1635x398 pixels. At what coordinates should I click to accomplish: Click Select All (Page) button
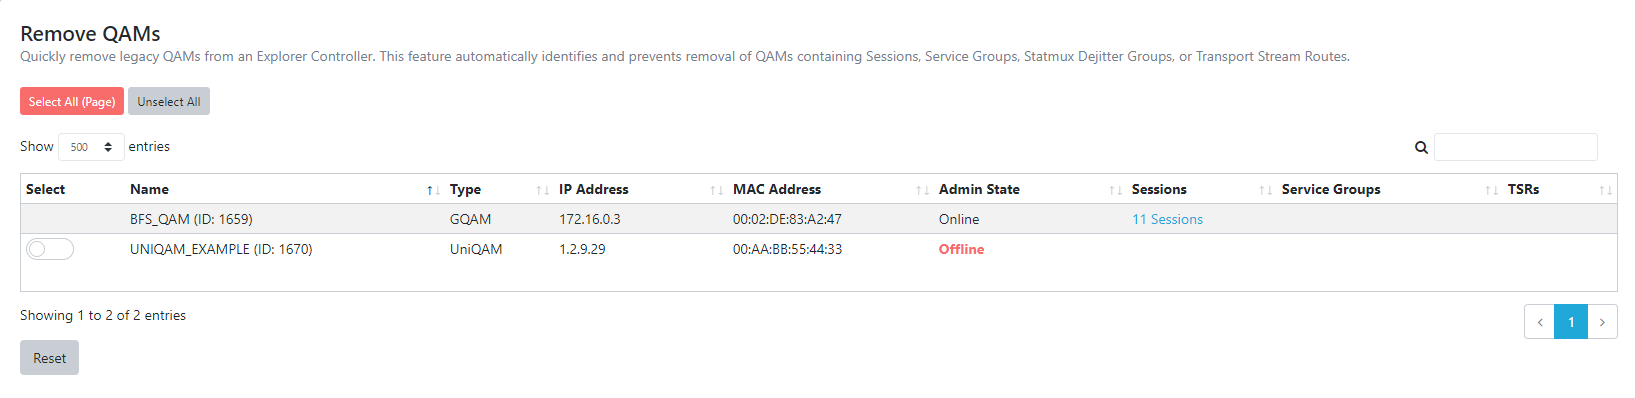click(x=72, y=101)
